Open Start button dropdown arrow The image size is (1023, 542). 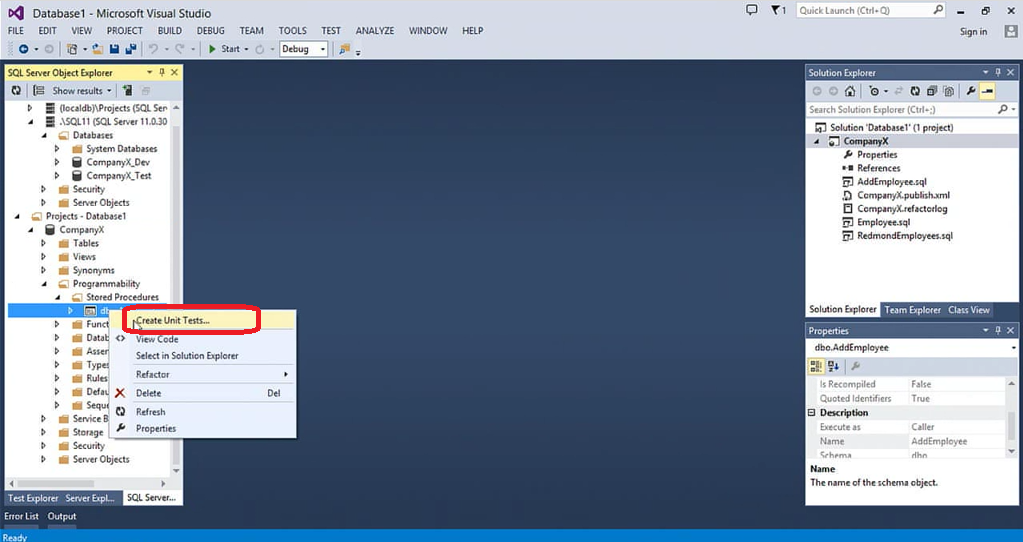click(x=247, y=49)
